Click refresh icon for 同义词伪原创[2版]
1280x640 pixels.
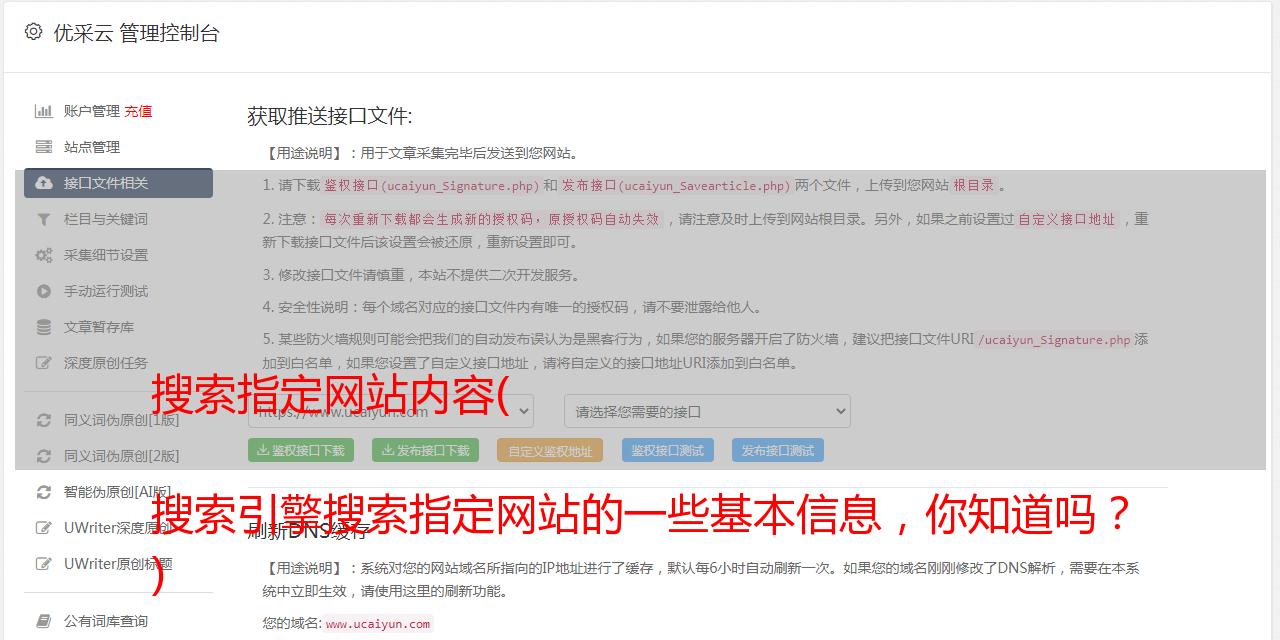pyautogui.click(x=44, y=456)
